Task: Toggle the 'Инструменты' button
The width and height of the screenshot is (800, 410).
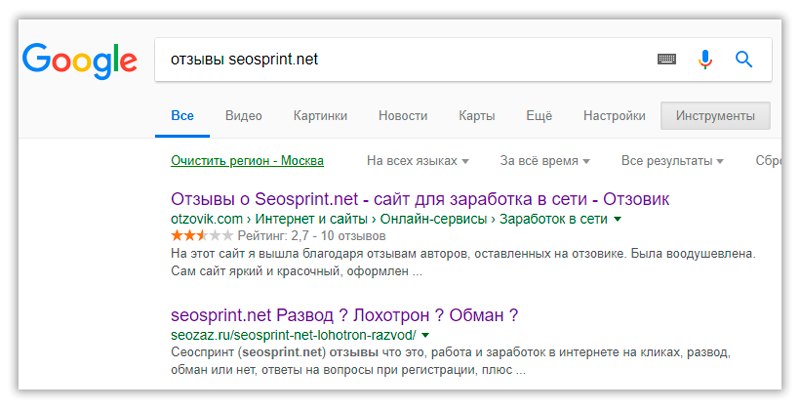Action: (715, 116)
